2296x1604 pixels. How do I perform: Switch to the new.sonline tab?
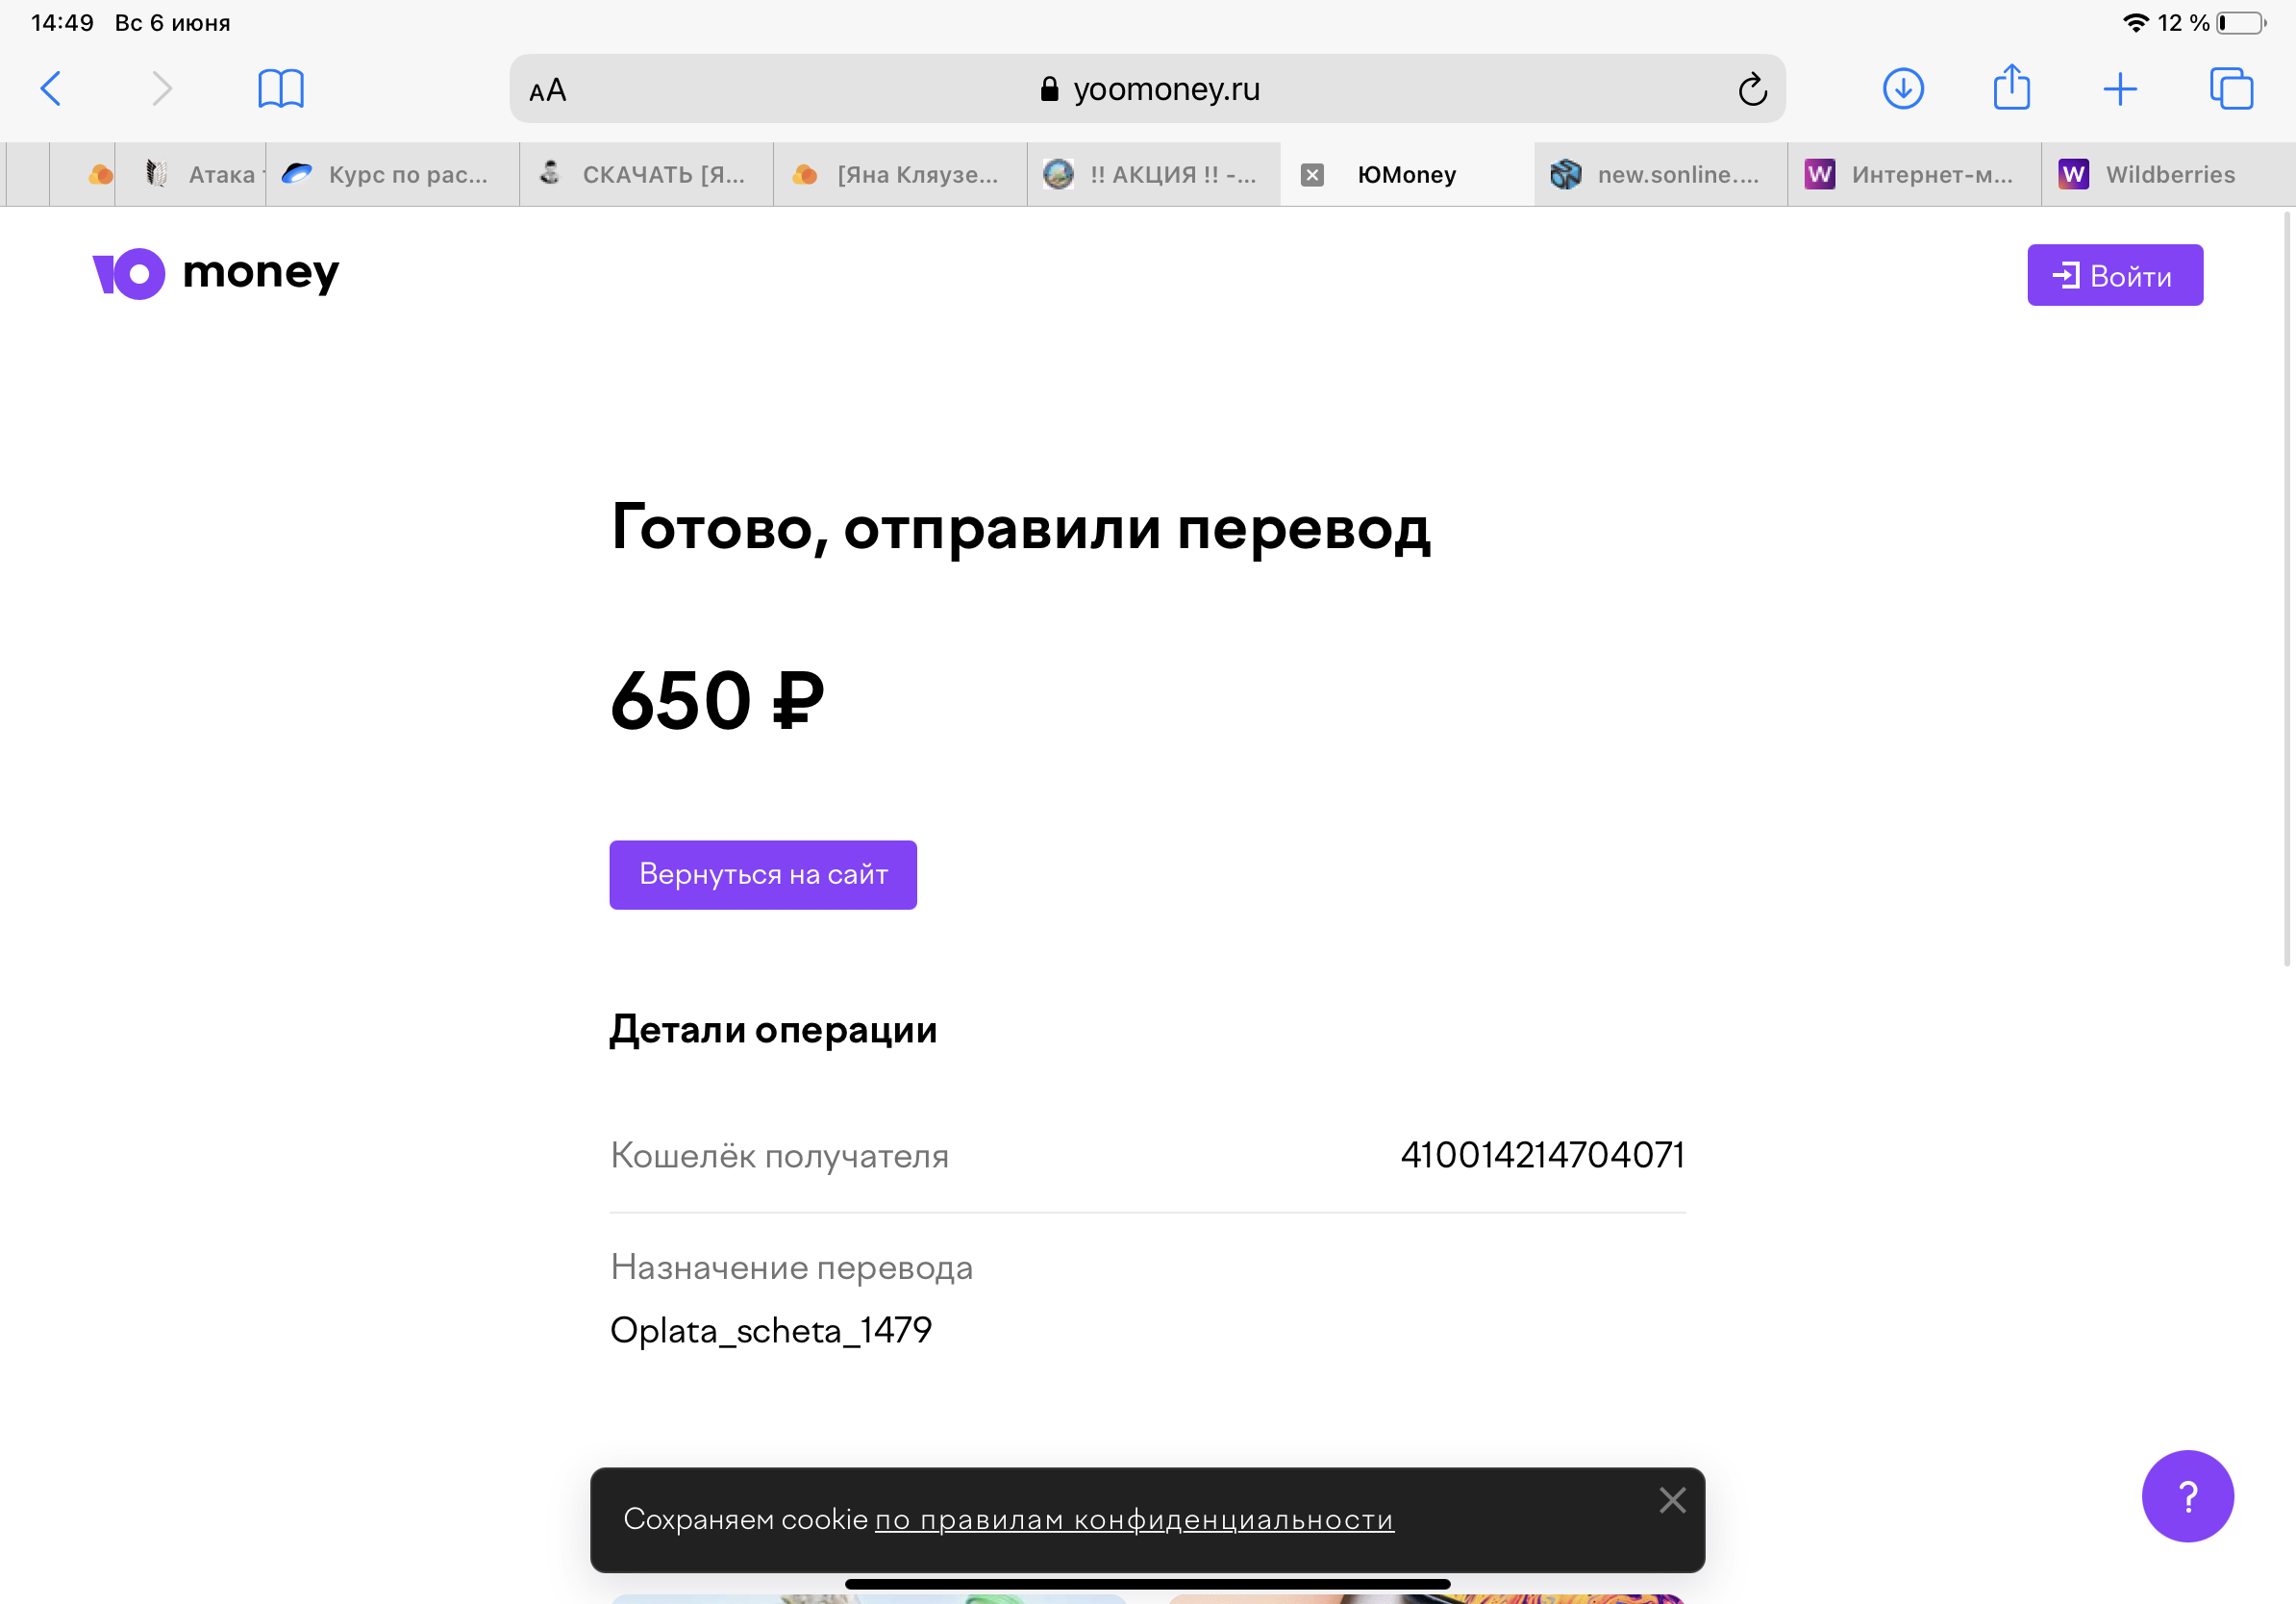[1660, 175]
